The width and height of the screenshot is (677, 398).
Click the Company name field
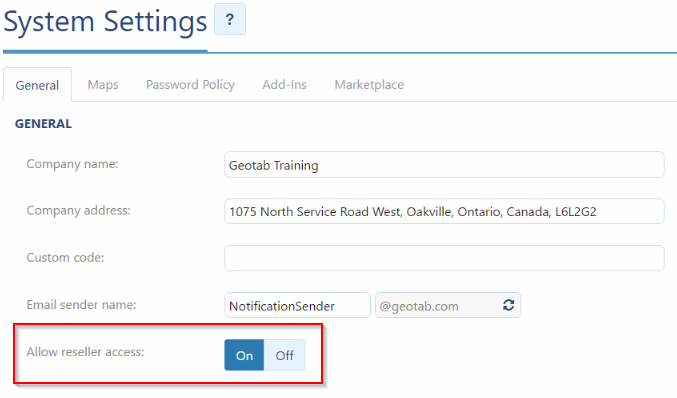point(444,164)
